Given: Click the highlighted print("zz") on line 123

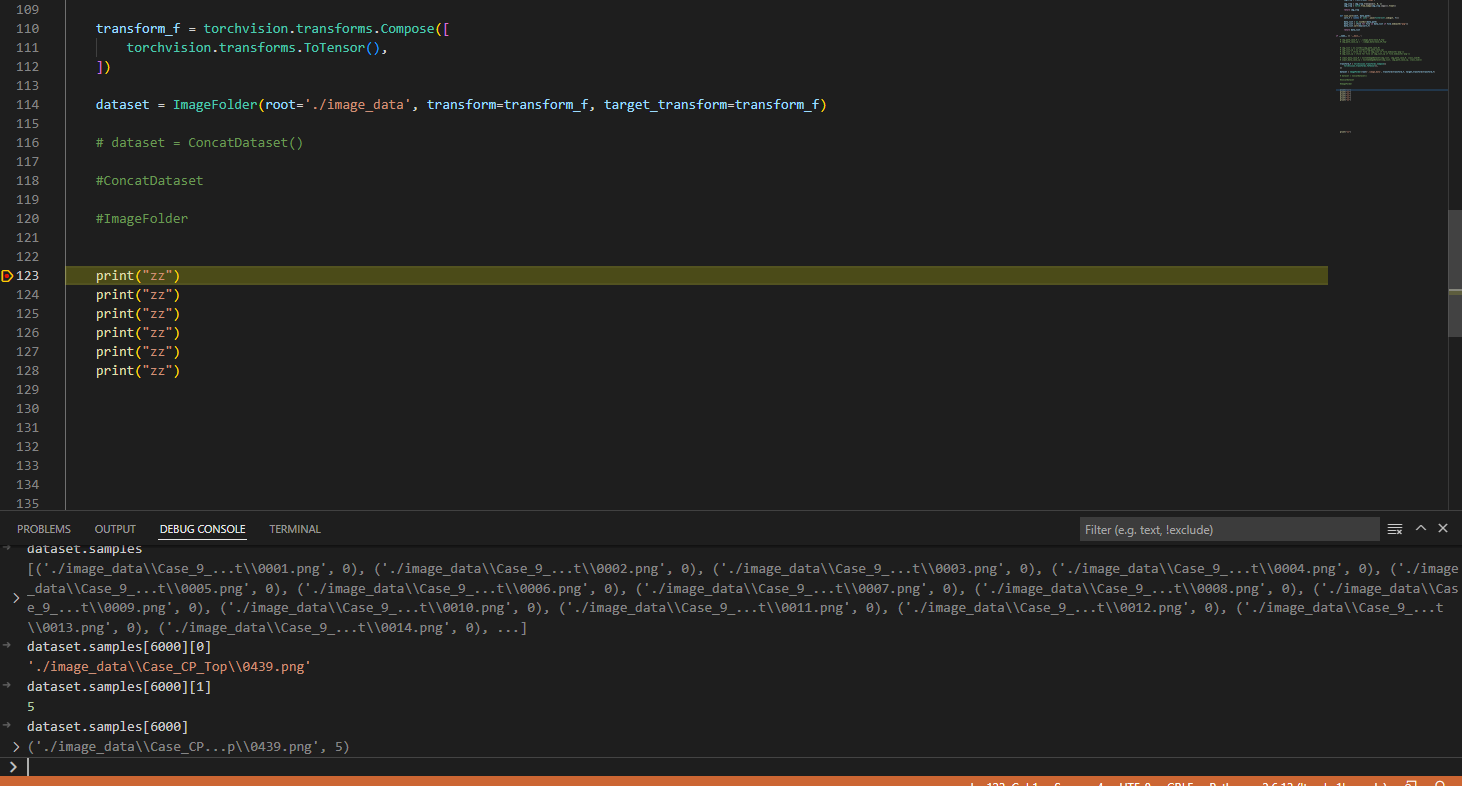Looking at the screenshot, I should pyautogui.click(x=138, y=275).
